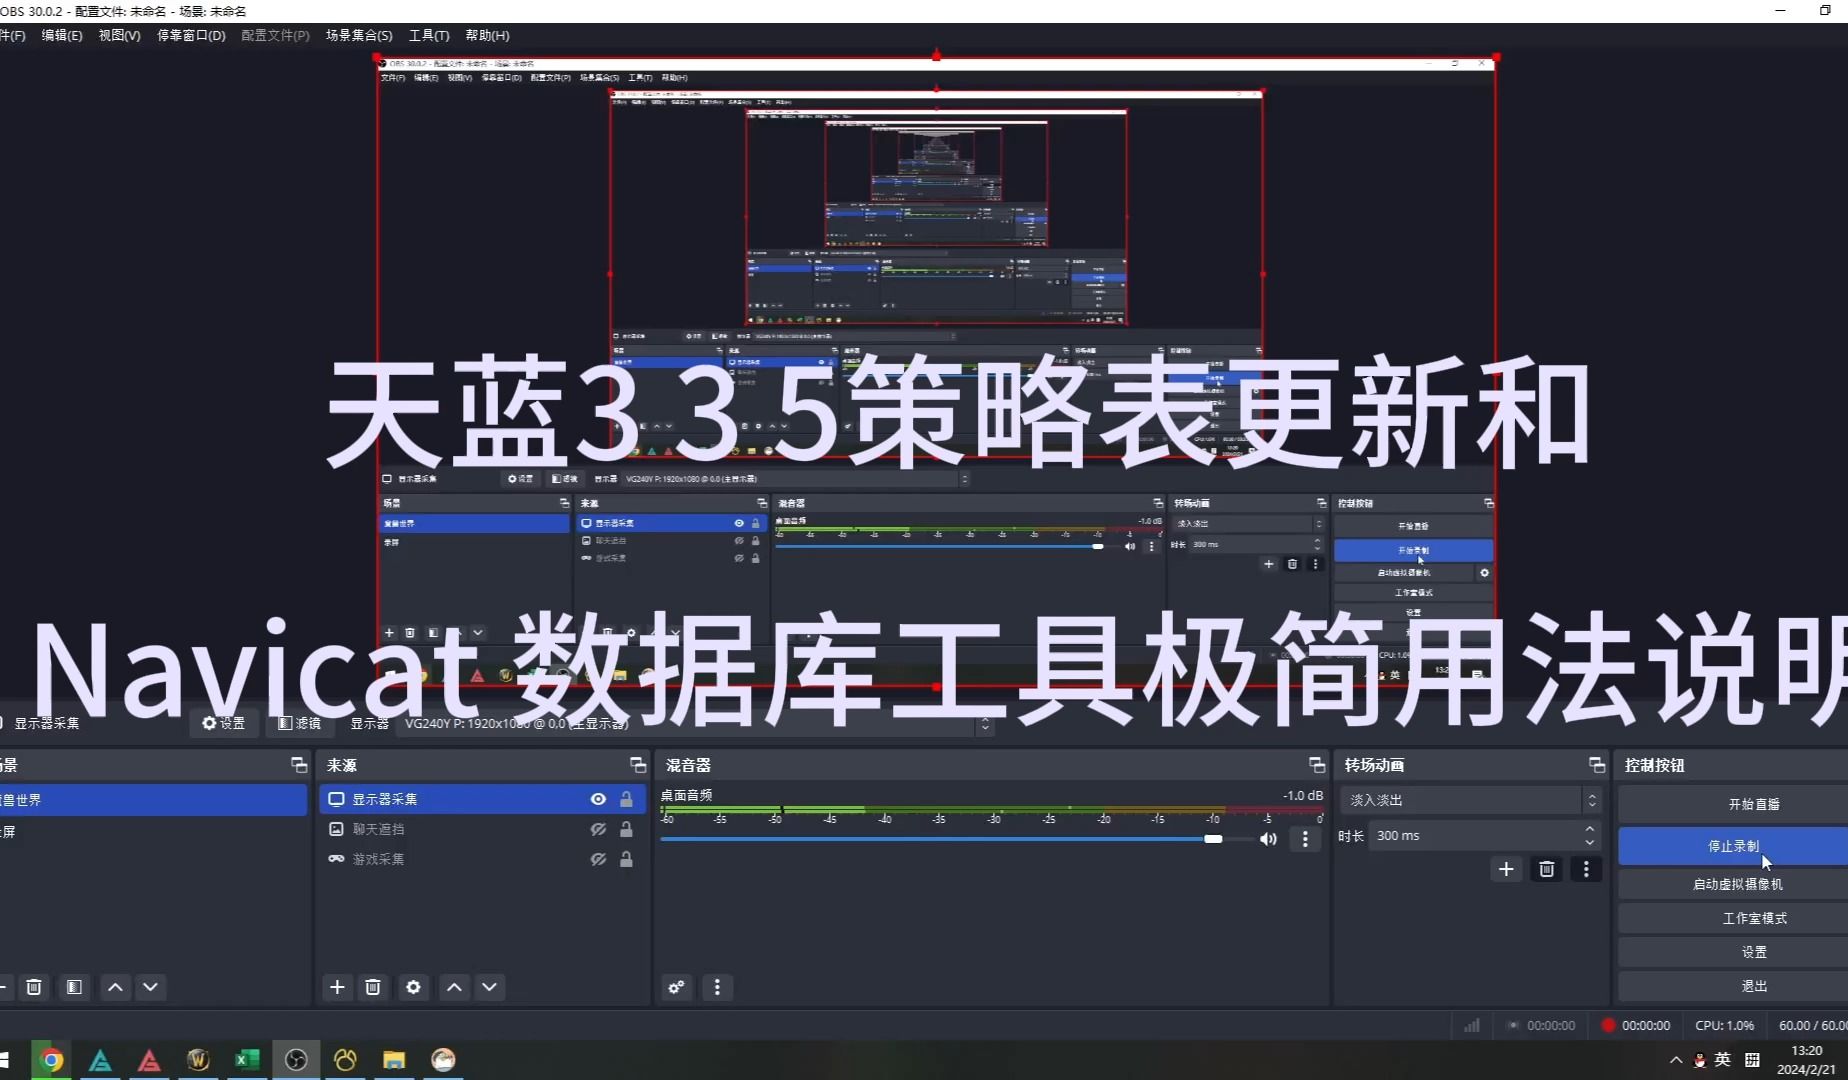
Task: Open File Explorer from the taskbar
Action: pyautogui.click(x=394, y=1059)
